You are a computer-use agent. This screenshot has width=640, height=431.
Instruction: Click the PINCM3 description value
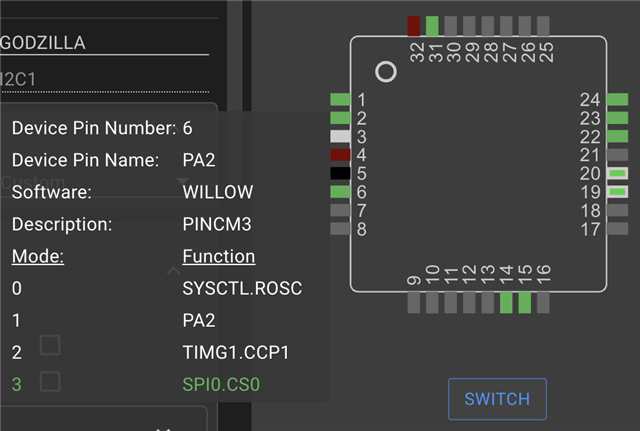(217, 224)
